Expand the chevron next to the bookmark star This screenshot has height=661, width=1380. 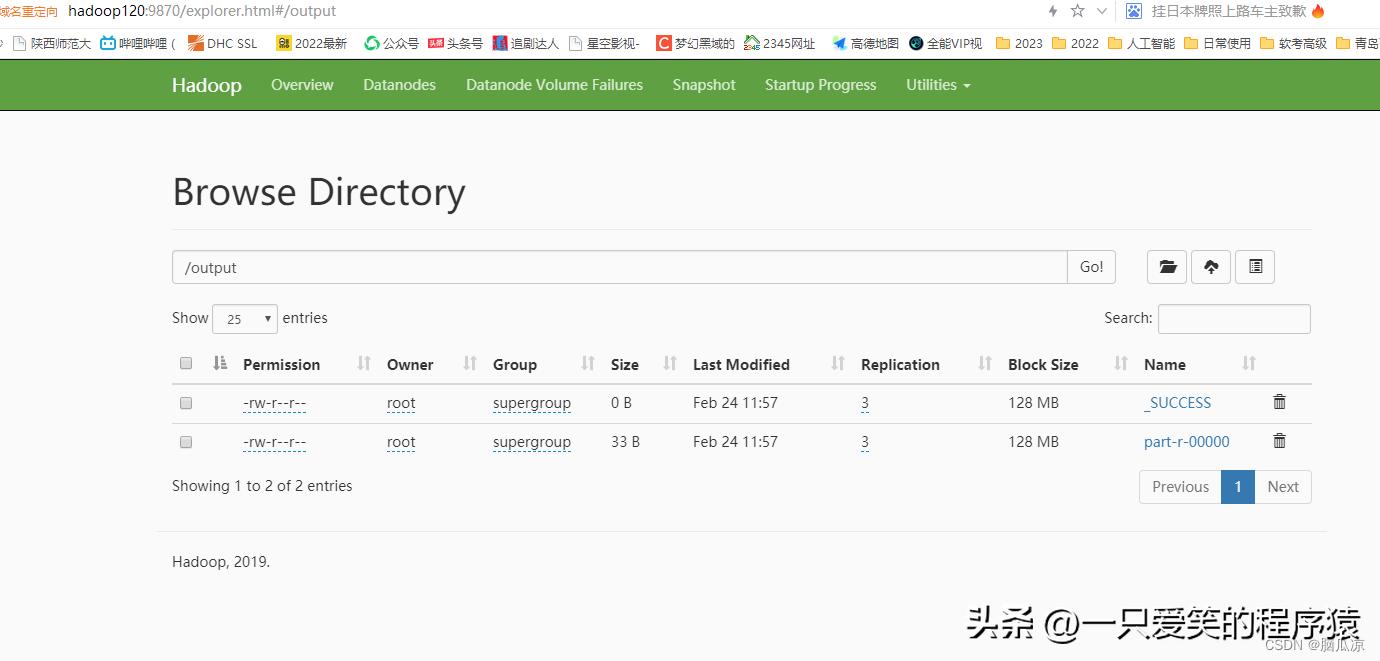pos(1102,11)
